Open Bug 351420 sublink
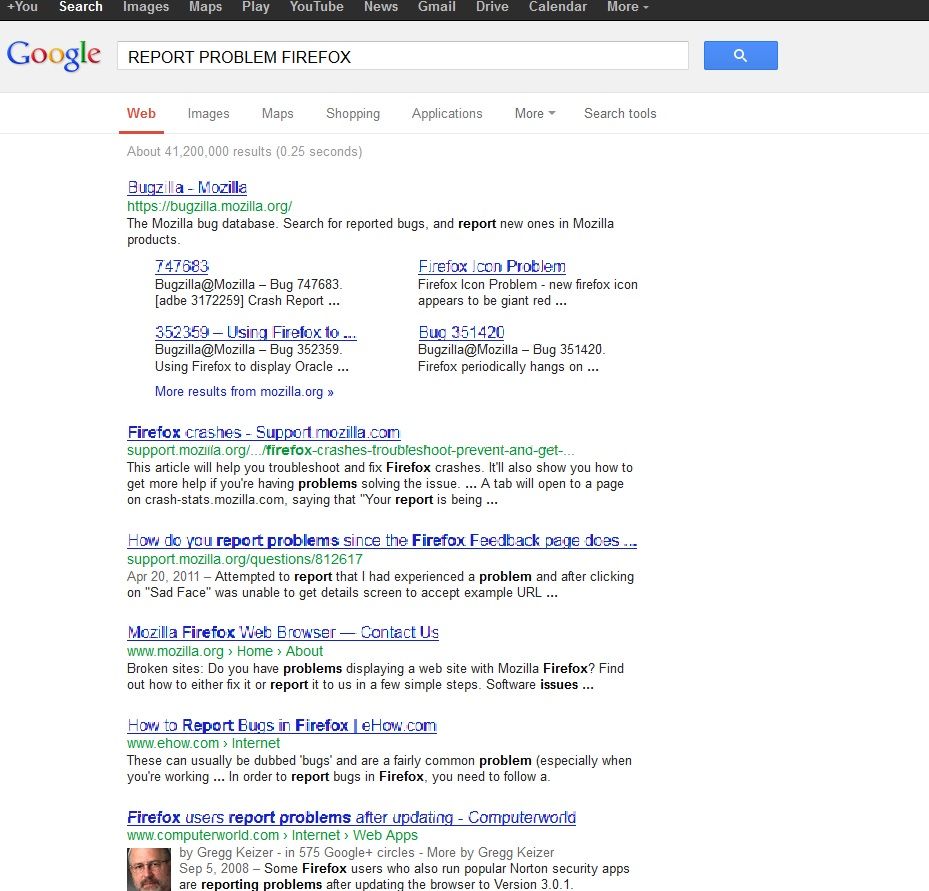This screenshot has width=929, height=891. tap(461, 332)
